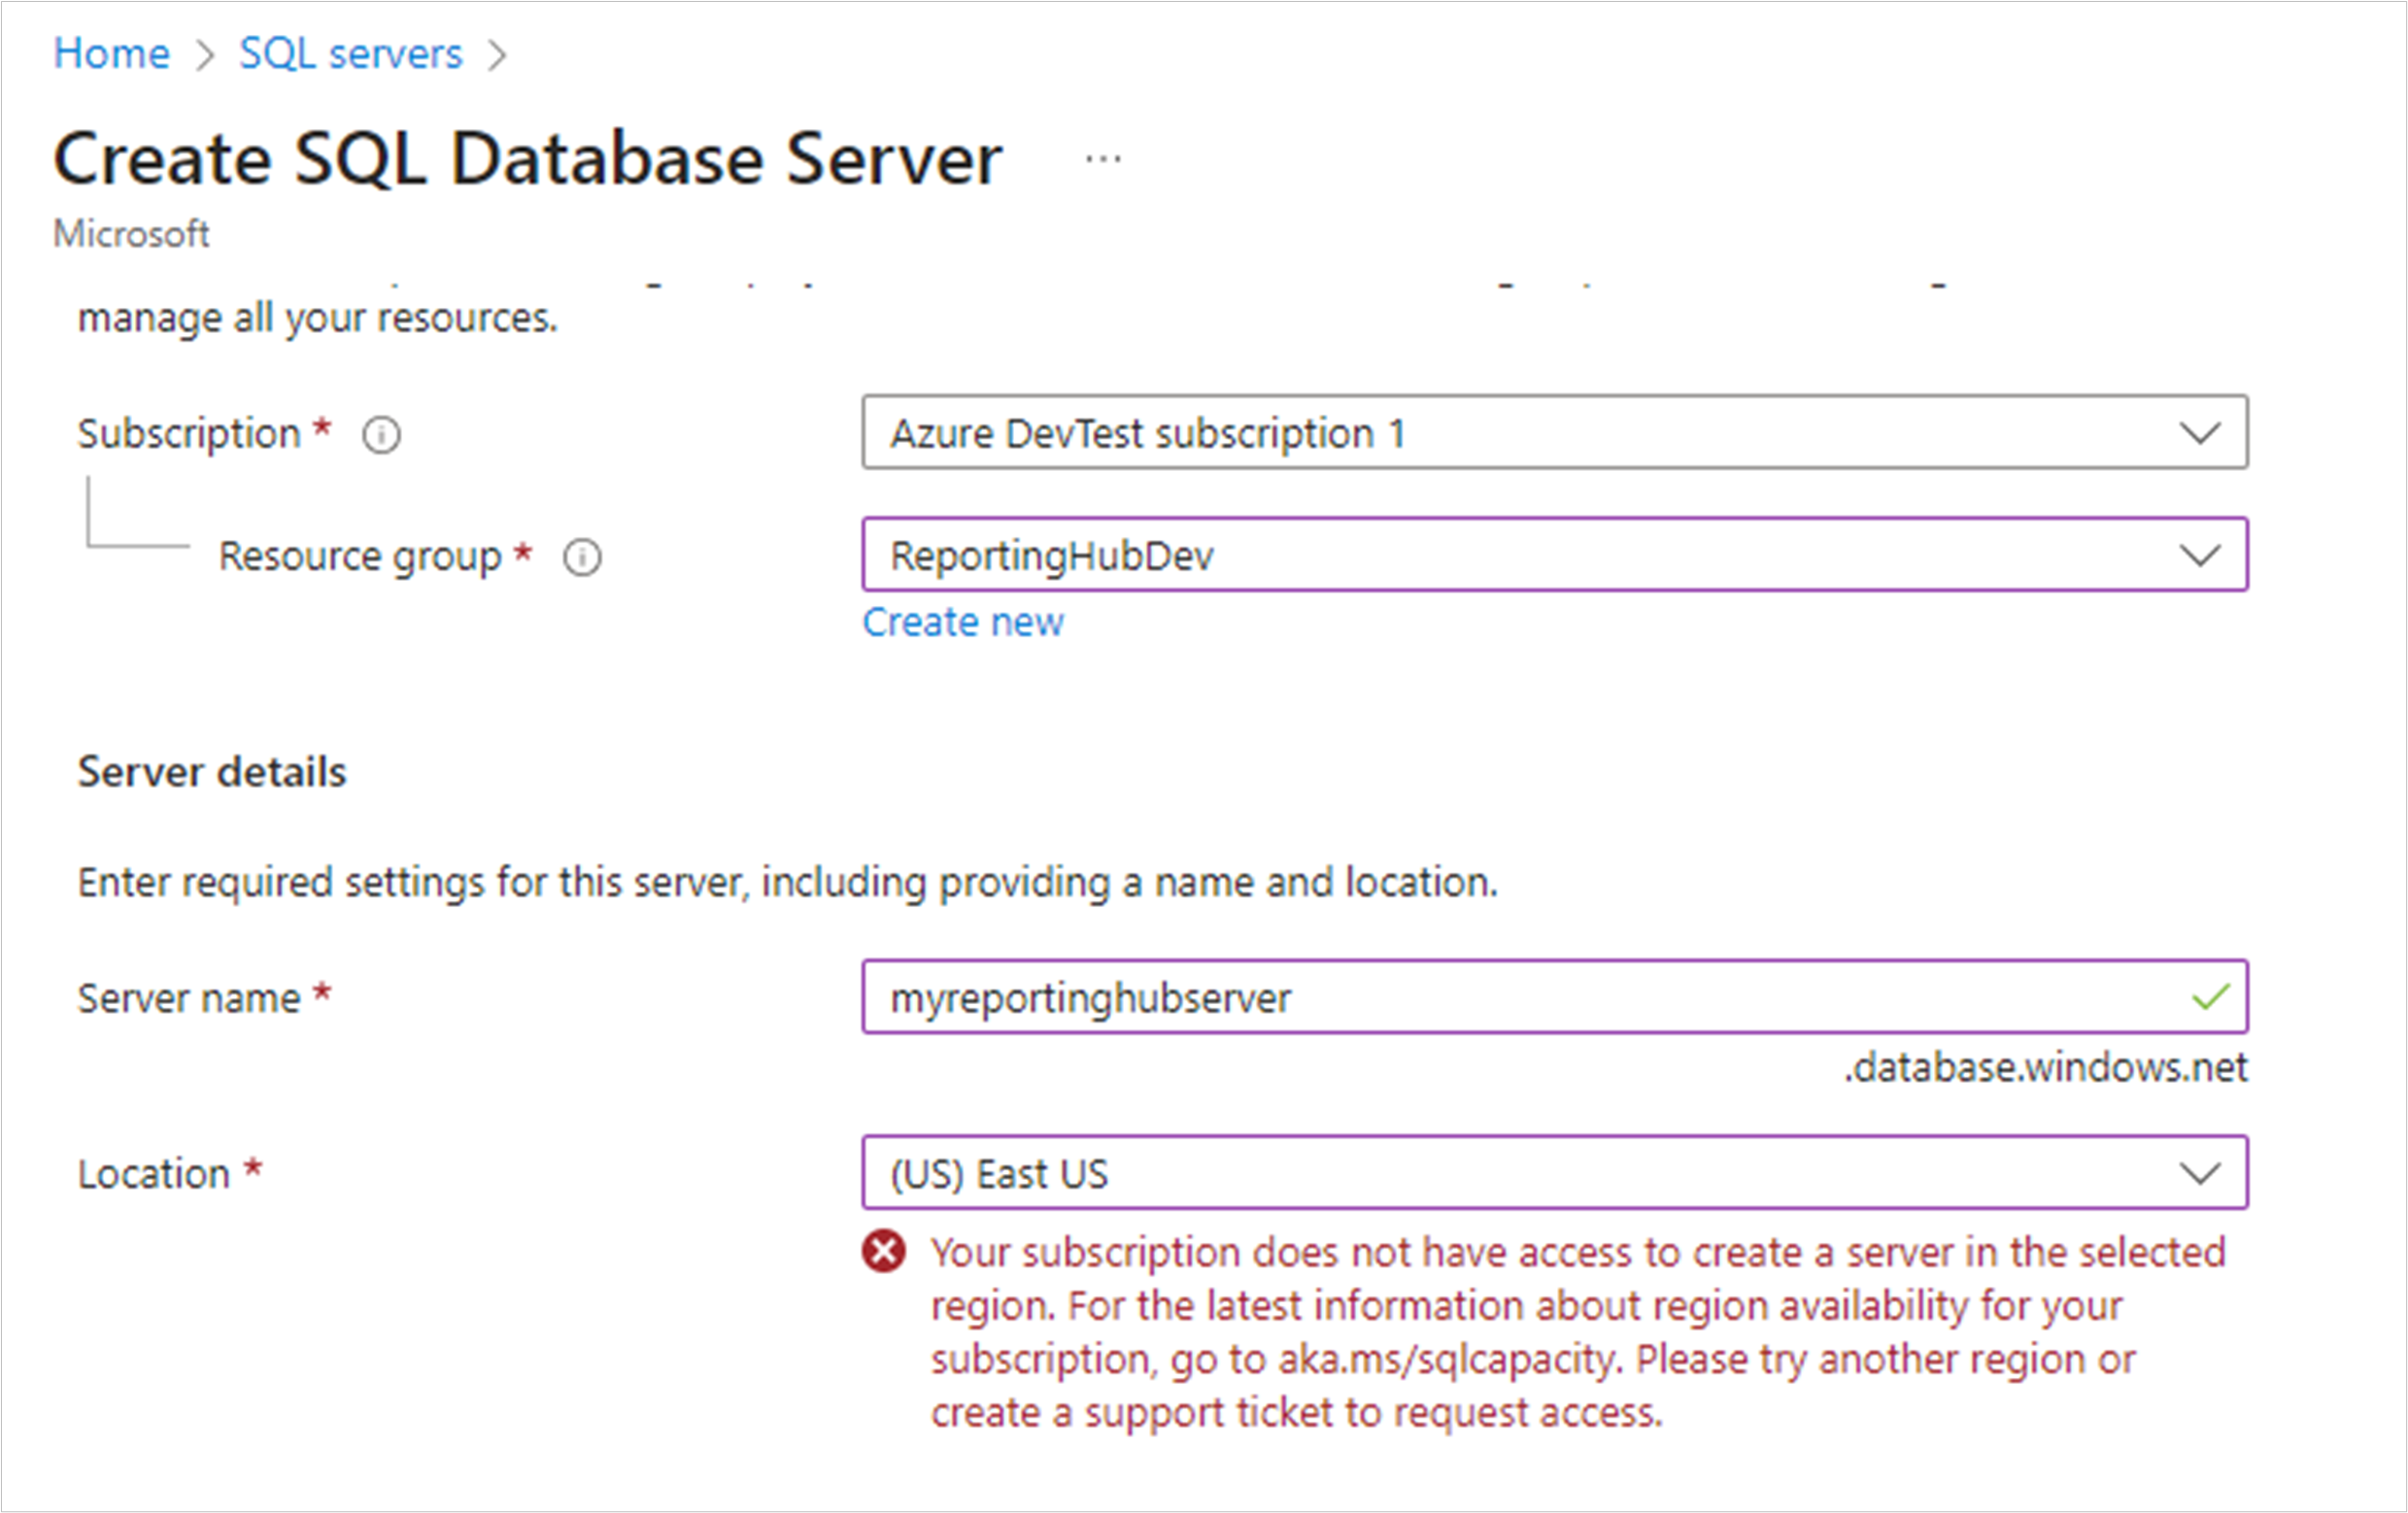Image resolution: width=2408 pixels, height=1513 pixels.
Task: Click the 'manage all your resources.' text
Action: 317,318
